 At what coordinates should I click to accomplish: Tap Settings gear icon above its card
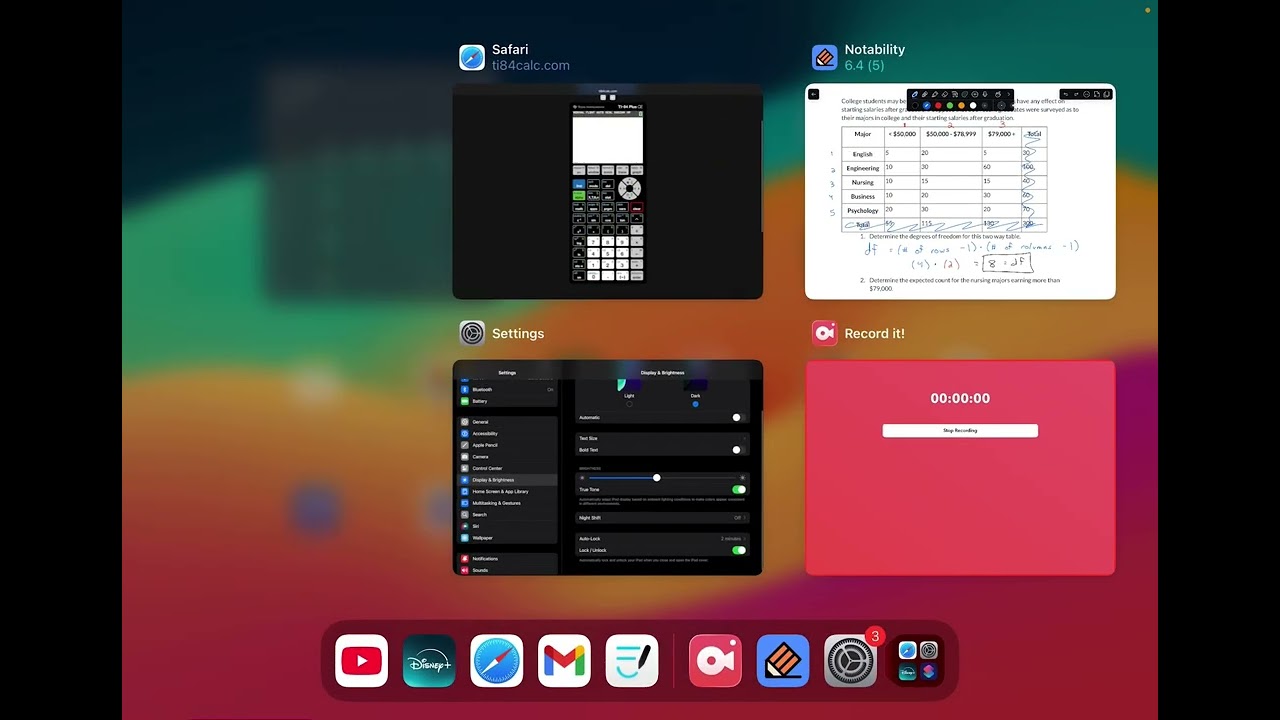(472, 333)
